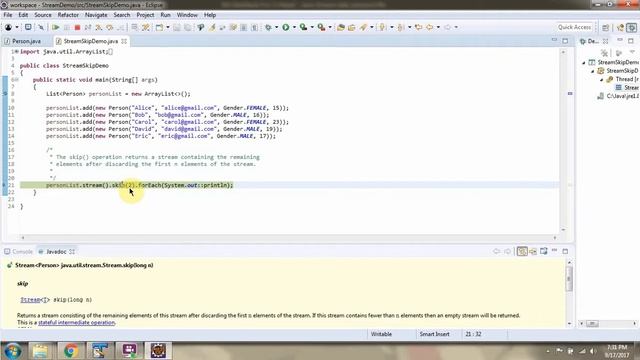Select the Javadoc view tab

click(x=56, y=251)
